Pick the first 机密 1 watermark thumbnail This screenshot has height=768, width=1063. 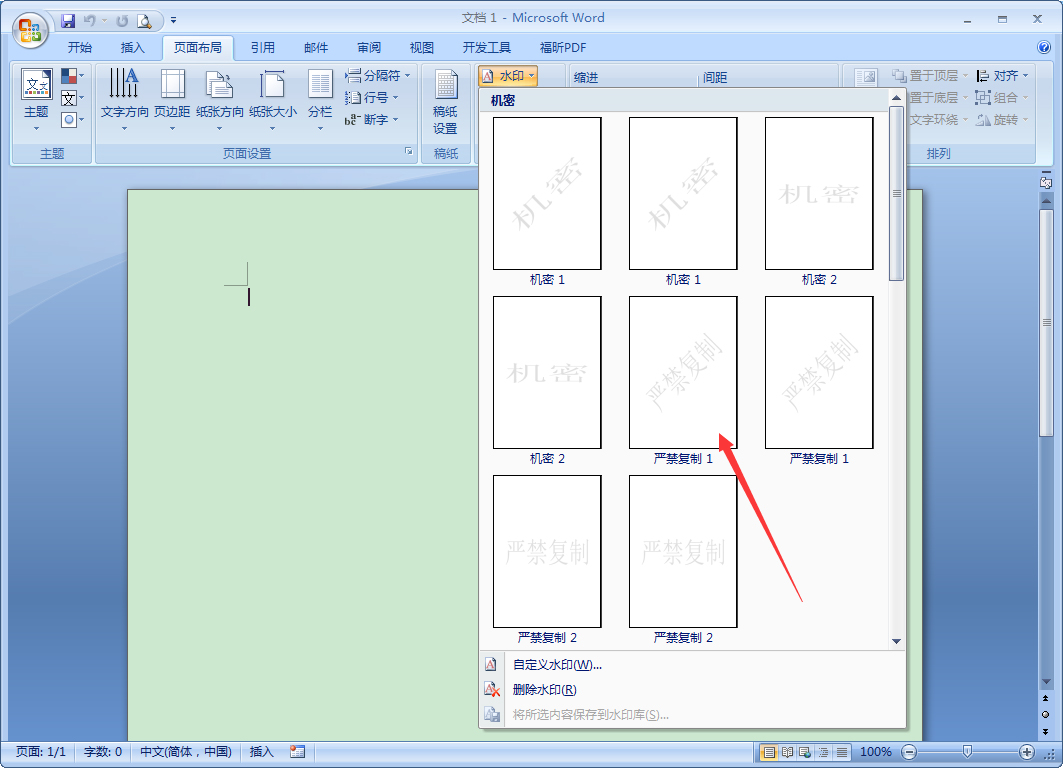click(547, 194)
